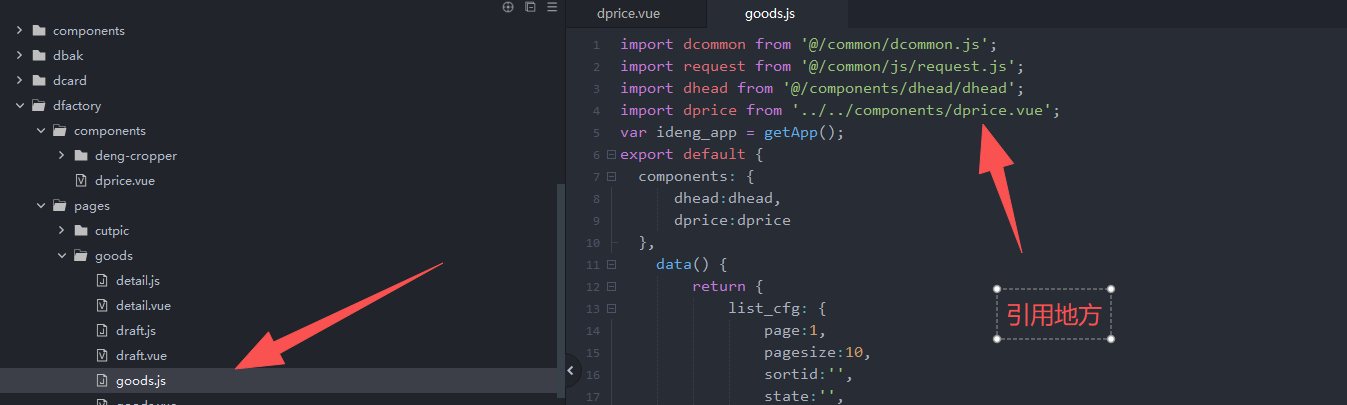Toggle code fold at line 11 data()
The width and height of the screenshot is (1347, 405).
coord(610,265)
